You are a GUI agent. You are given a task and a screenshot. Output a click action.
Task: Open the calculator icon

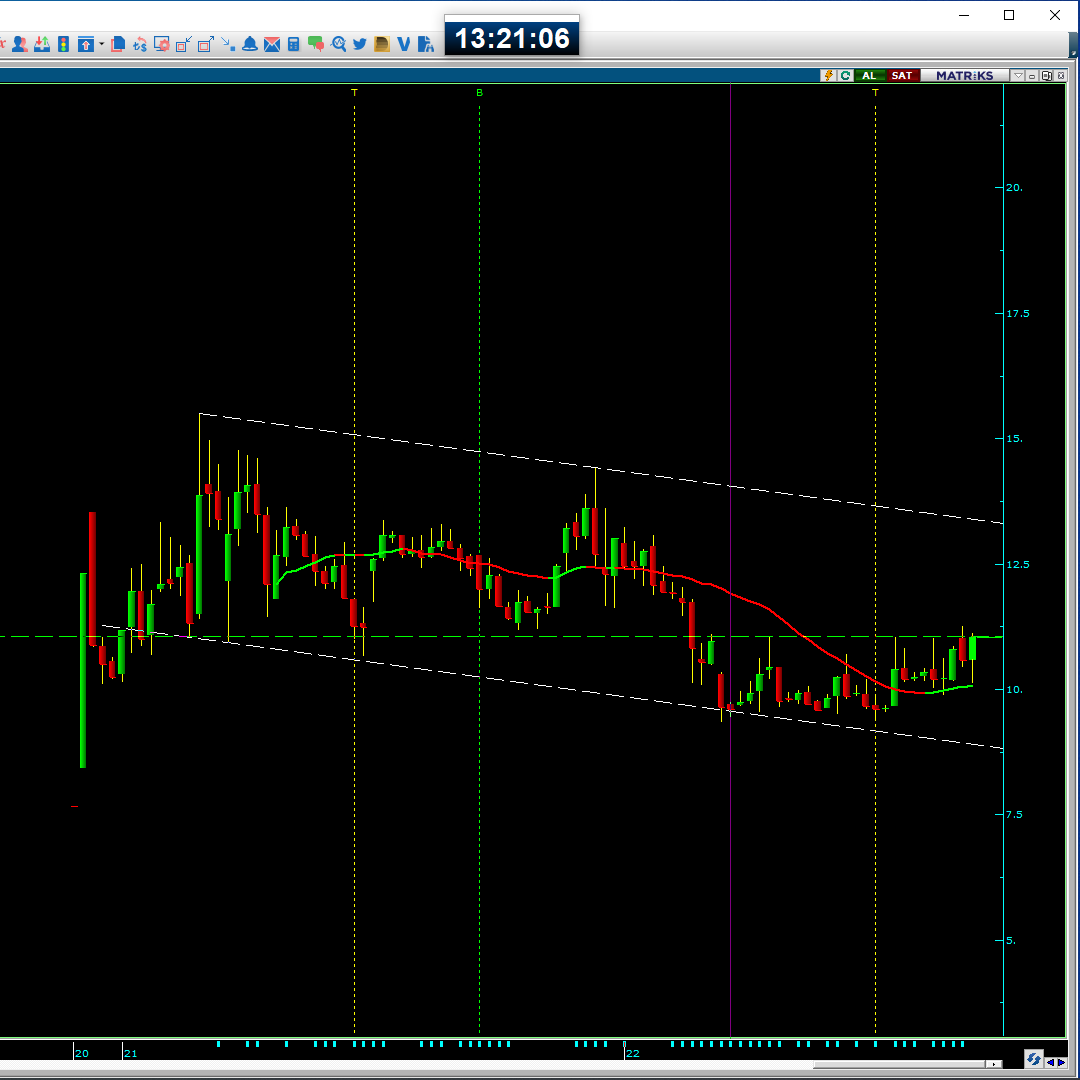coord(293,45)
